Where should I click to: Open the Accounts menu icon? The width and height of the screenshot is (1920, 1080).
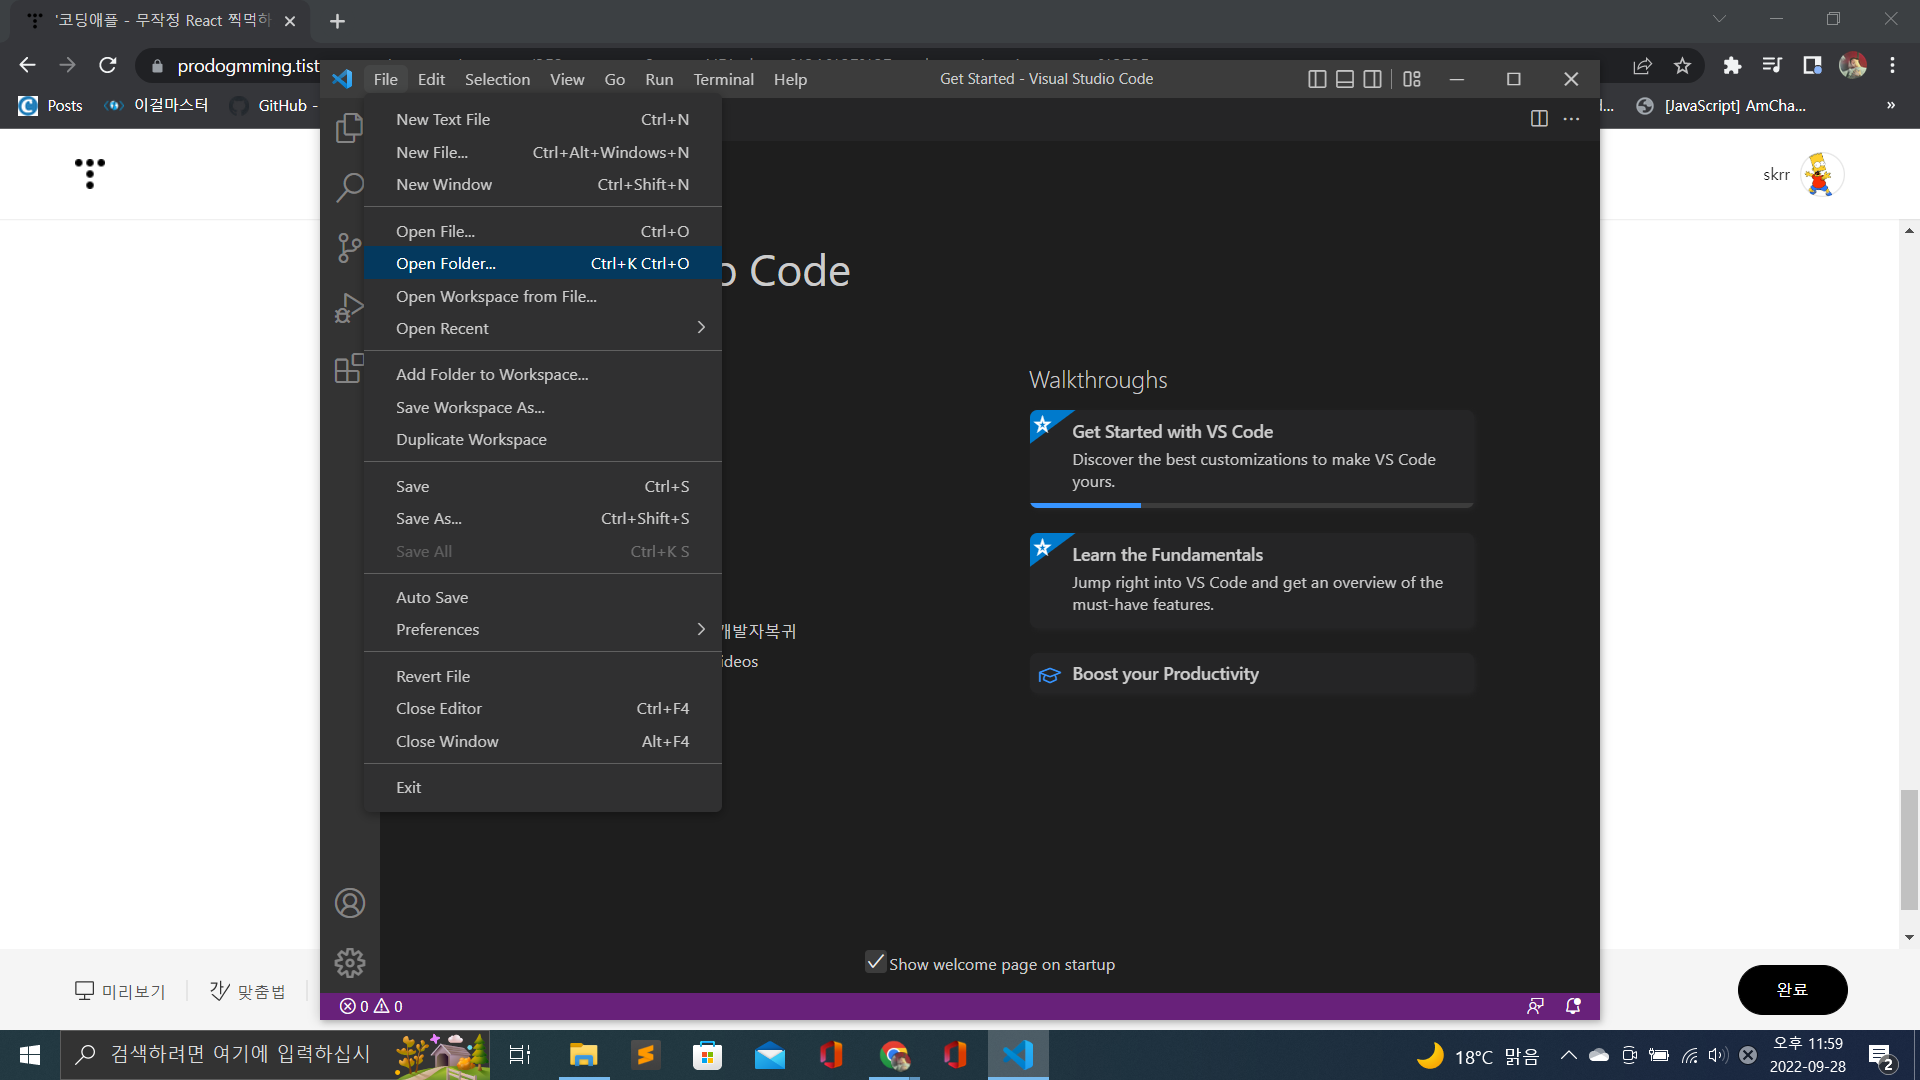(x=349, y=903)
